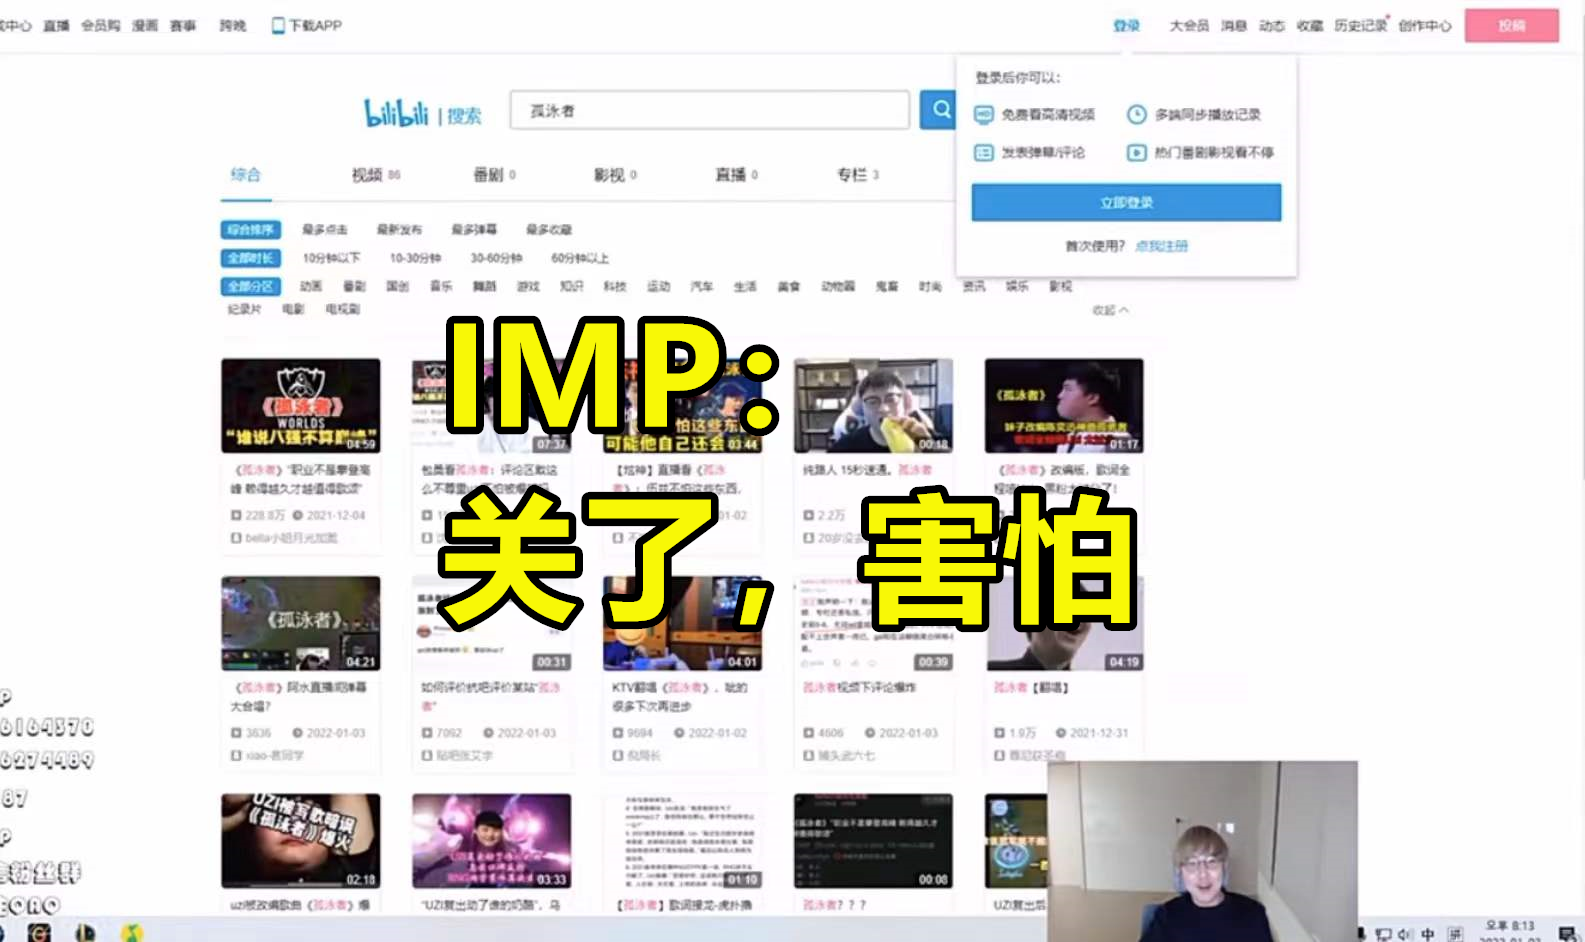Image resolution: width=1585 pixels, height=942 pixels.
Task: Sort results by 最新发布
Action: [399, 230]
